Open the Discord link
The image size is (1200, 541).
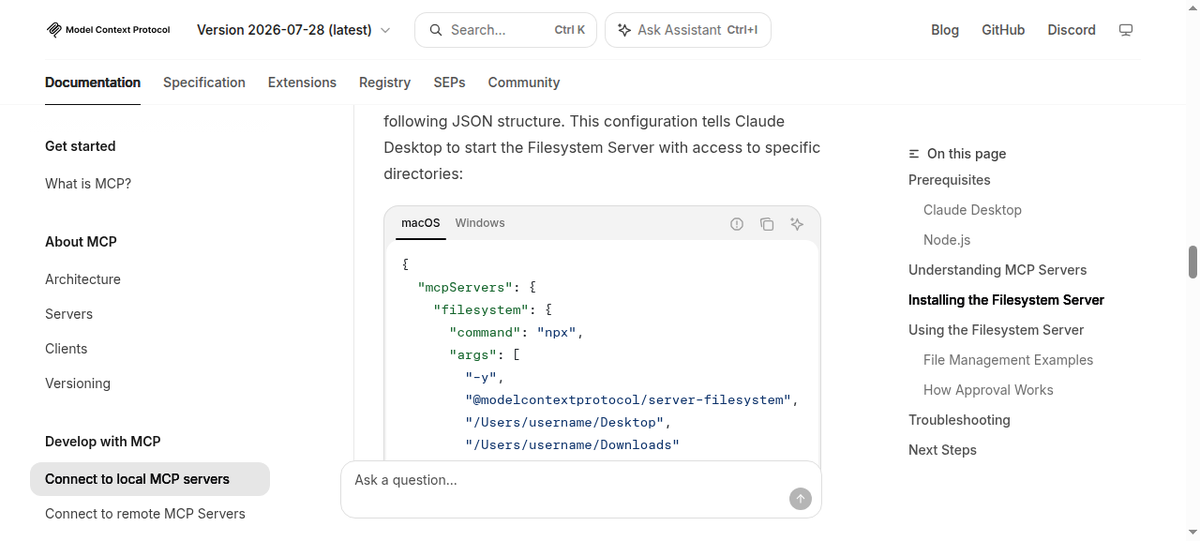pos(1072,30)
